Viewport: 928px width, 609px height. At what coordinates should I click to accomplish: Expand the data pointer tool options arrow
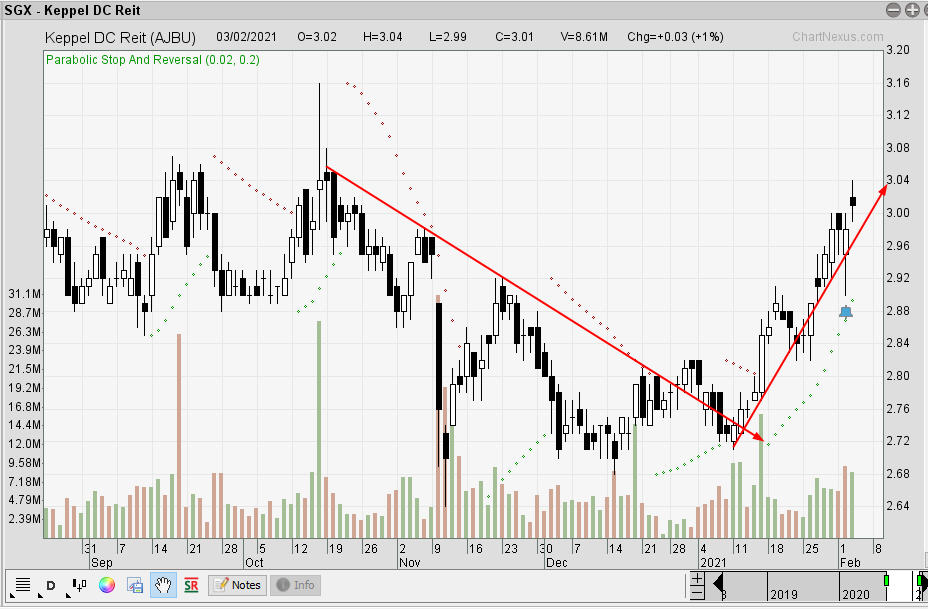click(x=68, y=596)
